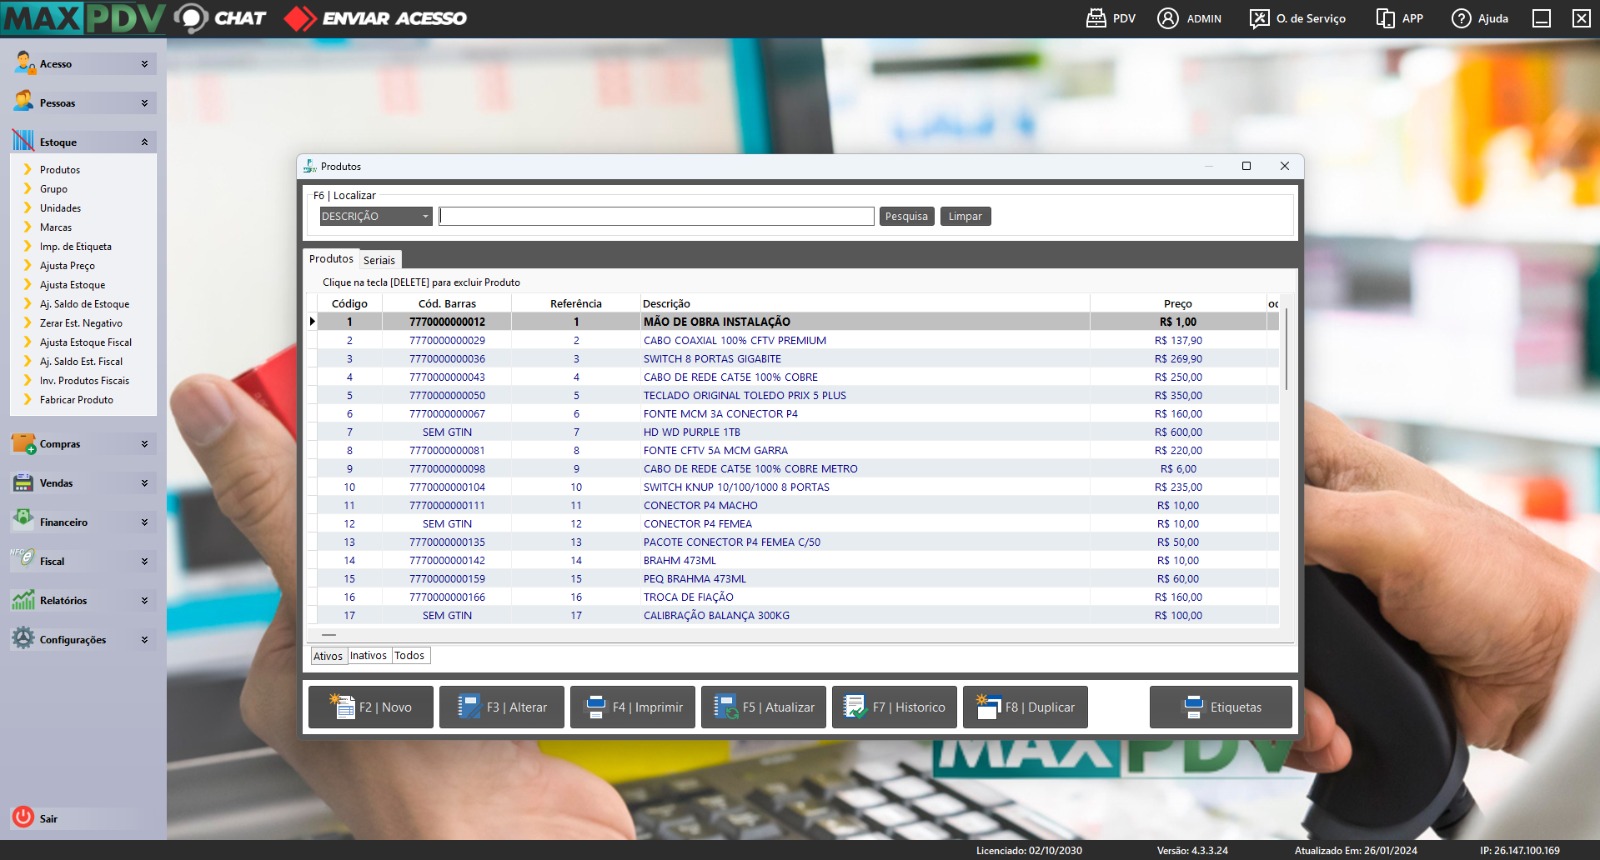Switch to the Seriais tab

tap(379, 260)
